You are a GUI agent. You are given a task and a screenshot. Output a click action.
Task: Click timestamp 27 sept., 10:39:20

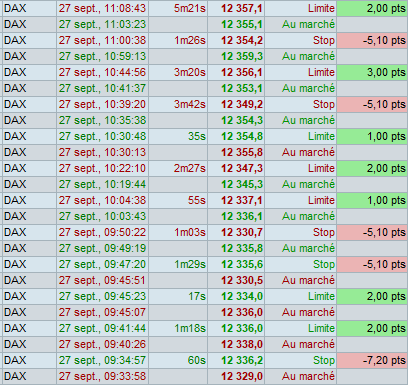pyautogui.click(x=102, y=104)
